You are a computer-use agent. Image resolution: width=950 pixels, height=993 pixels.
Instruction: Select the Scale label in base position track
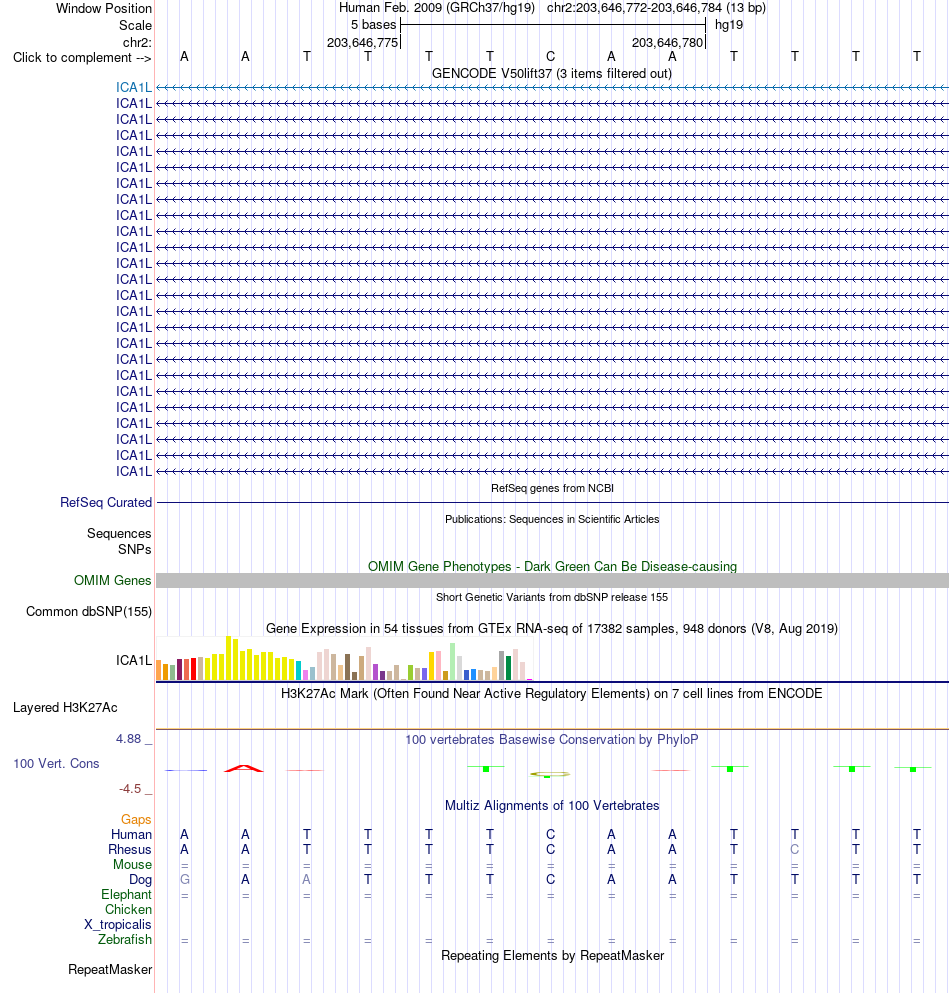pyautogui.click(x=136, y=25)
